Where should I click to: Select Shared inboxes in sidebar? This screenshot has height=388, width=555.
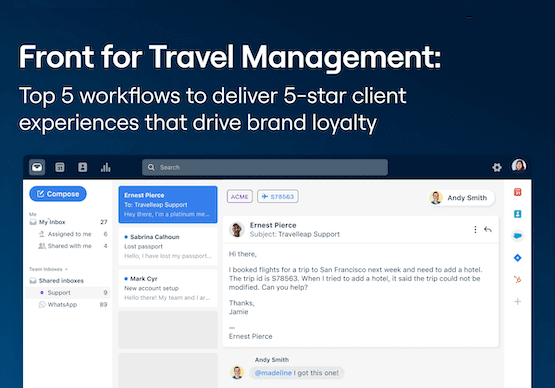point(57,281)
